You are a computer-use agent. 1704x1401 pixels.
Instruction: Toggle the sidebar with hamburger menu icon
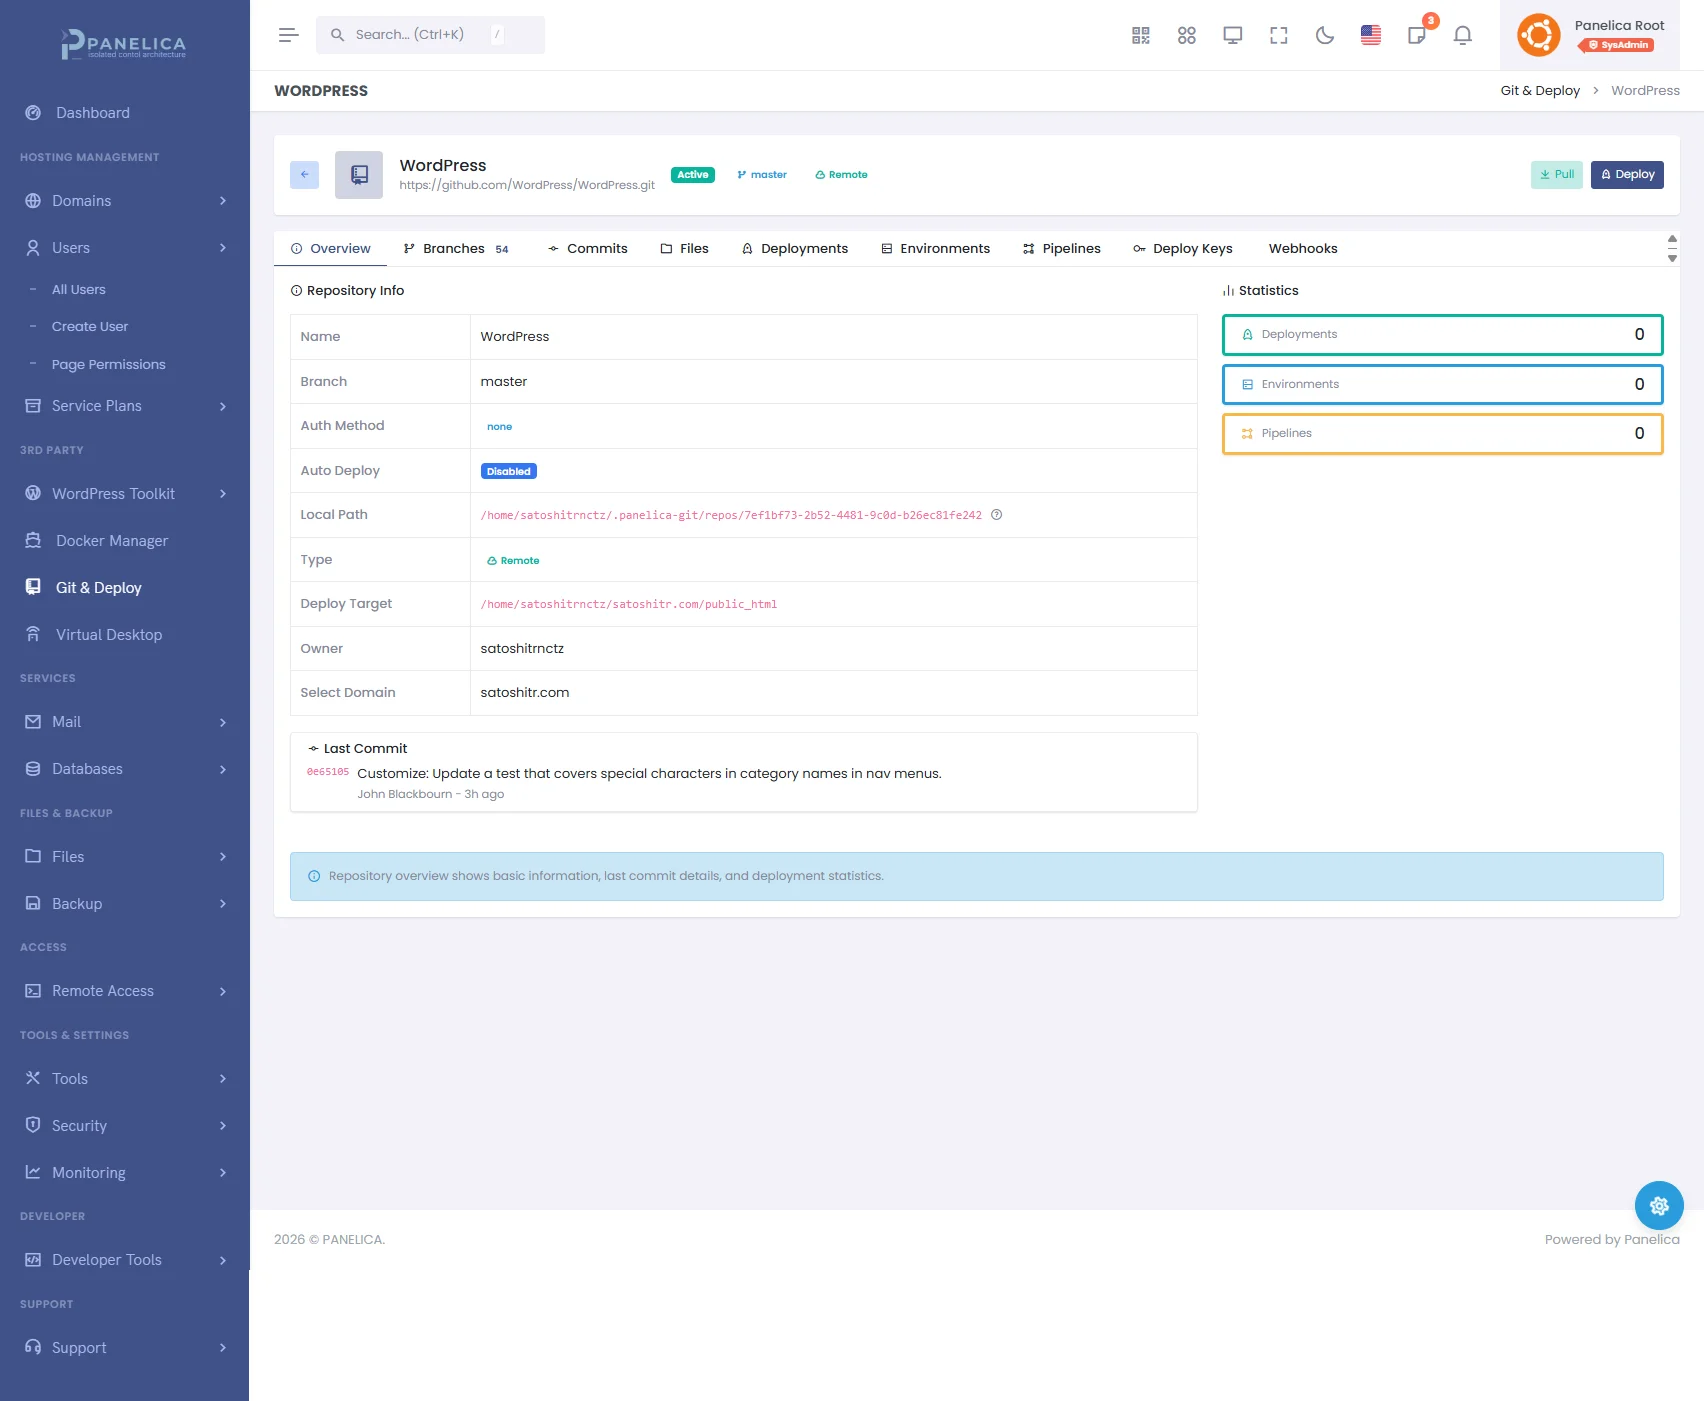point(288,35)
